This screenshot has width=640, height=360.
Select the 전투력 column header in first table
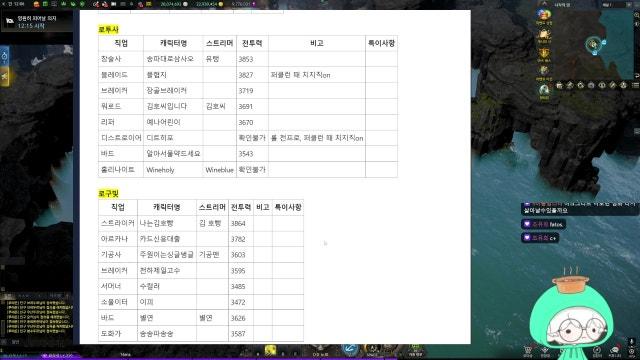(252, 43)
